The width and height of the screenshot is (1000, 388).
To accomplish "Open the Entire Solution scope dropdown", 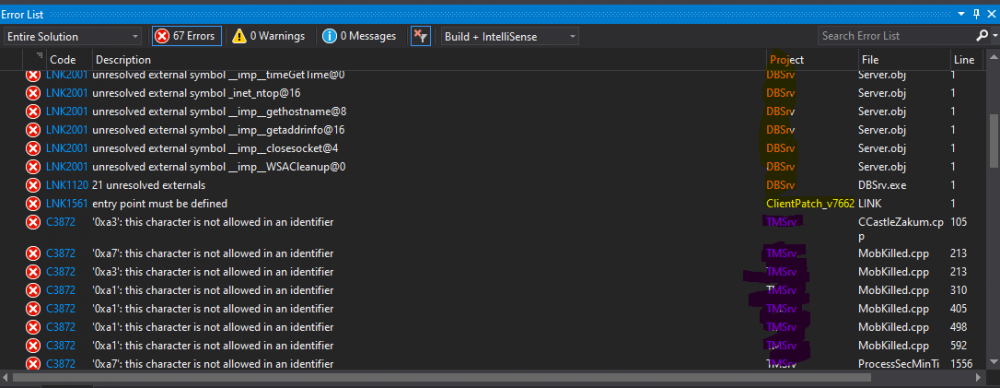I will point(73,36).
